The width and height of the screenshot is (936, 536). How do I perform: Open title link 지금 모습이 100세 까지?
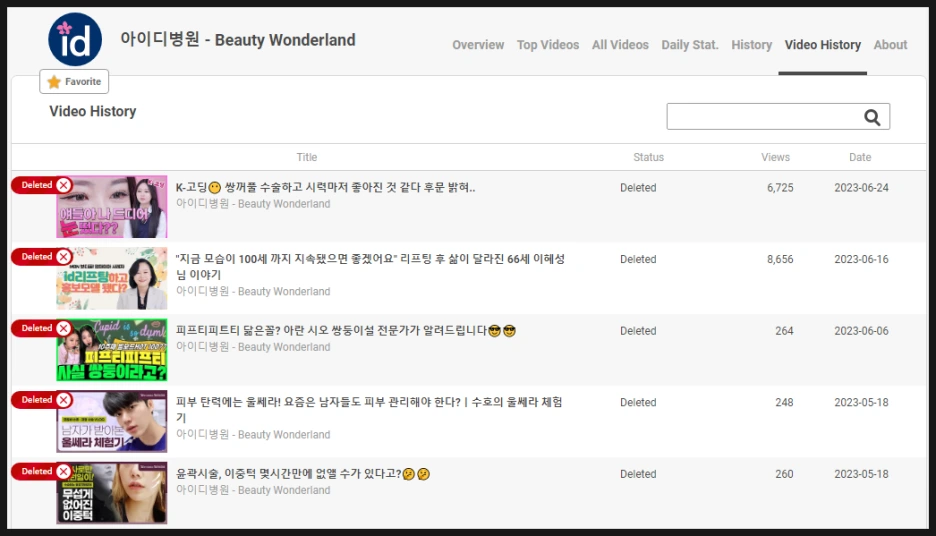370,267
